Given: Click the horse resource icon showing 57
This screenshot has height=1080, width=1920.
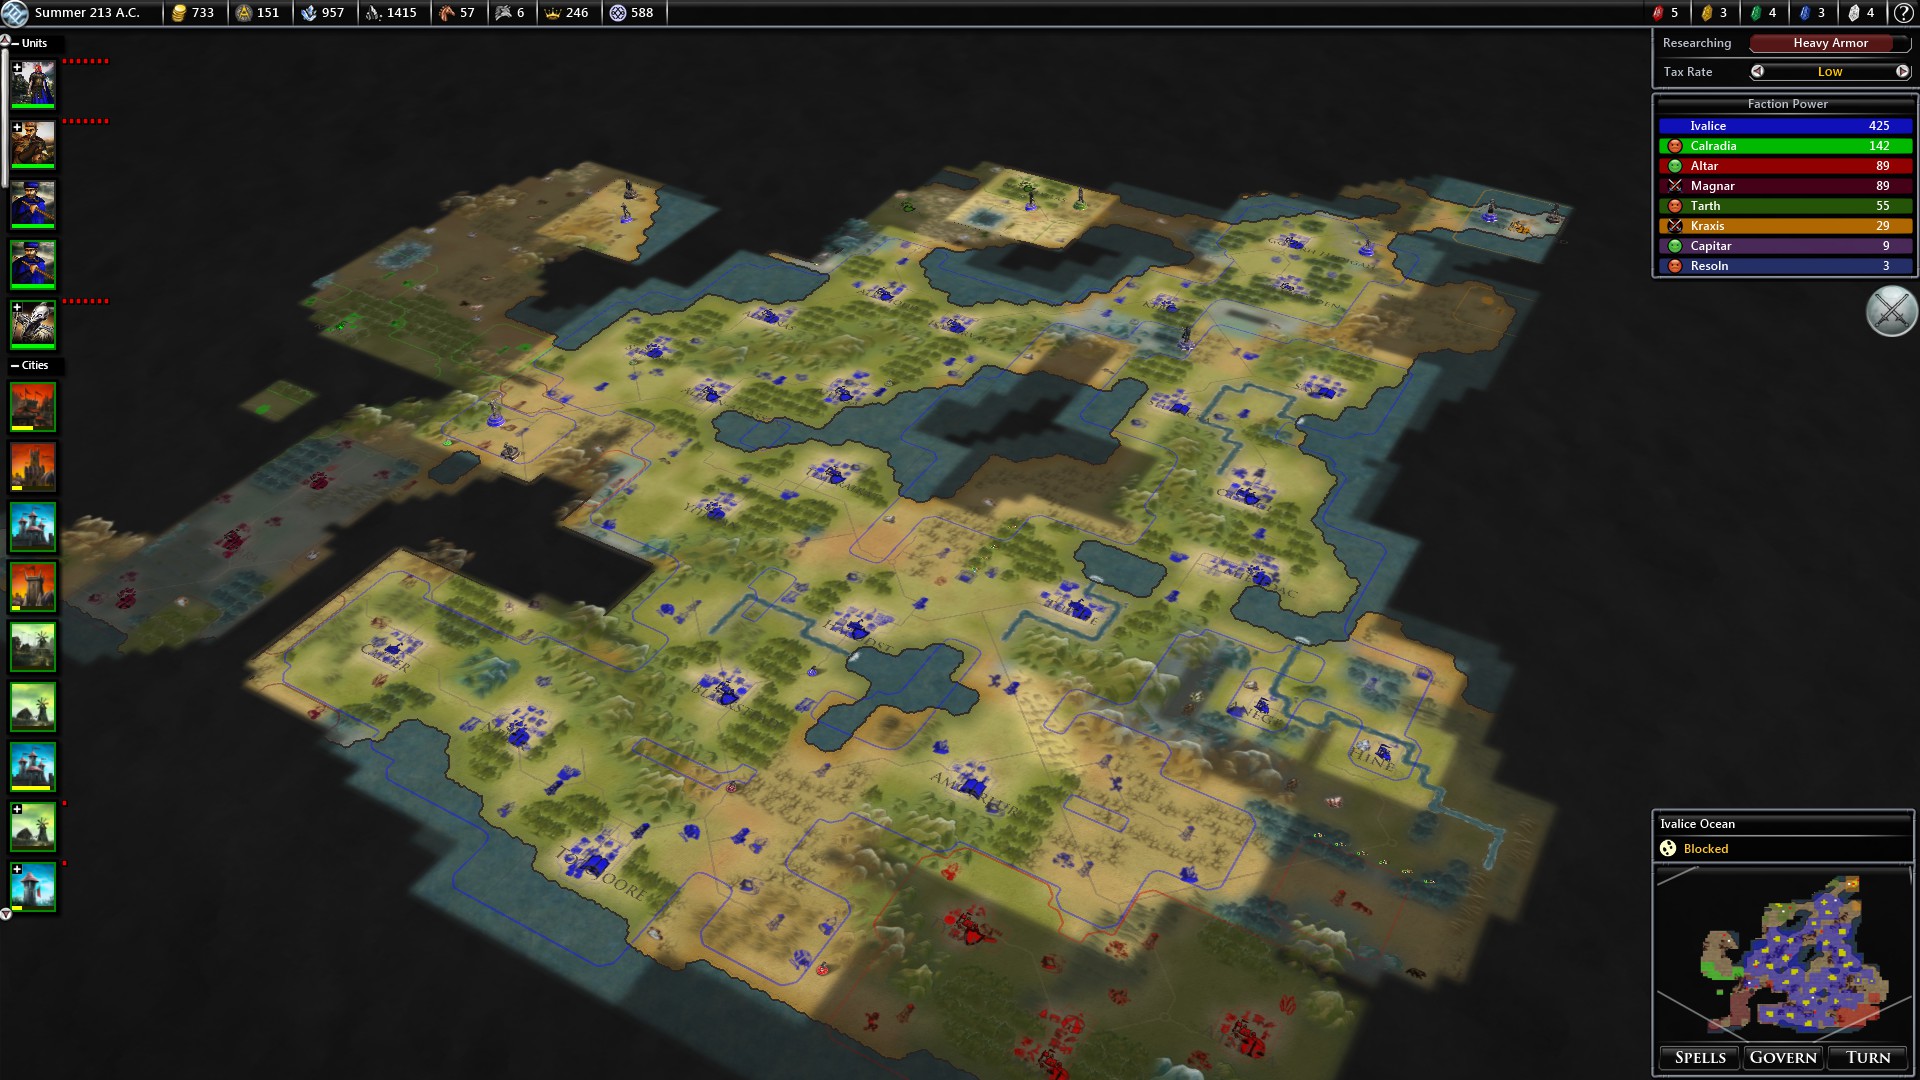Looking at the screenshot, I should pyautogui.click(x=447, y=13).
